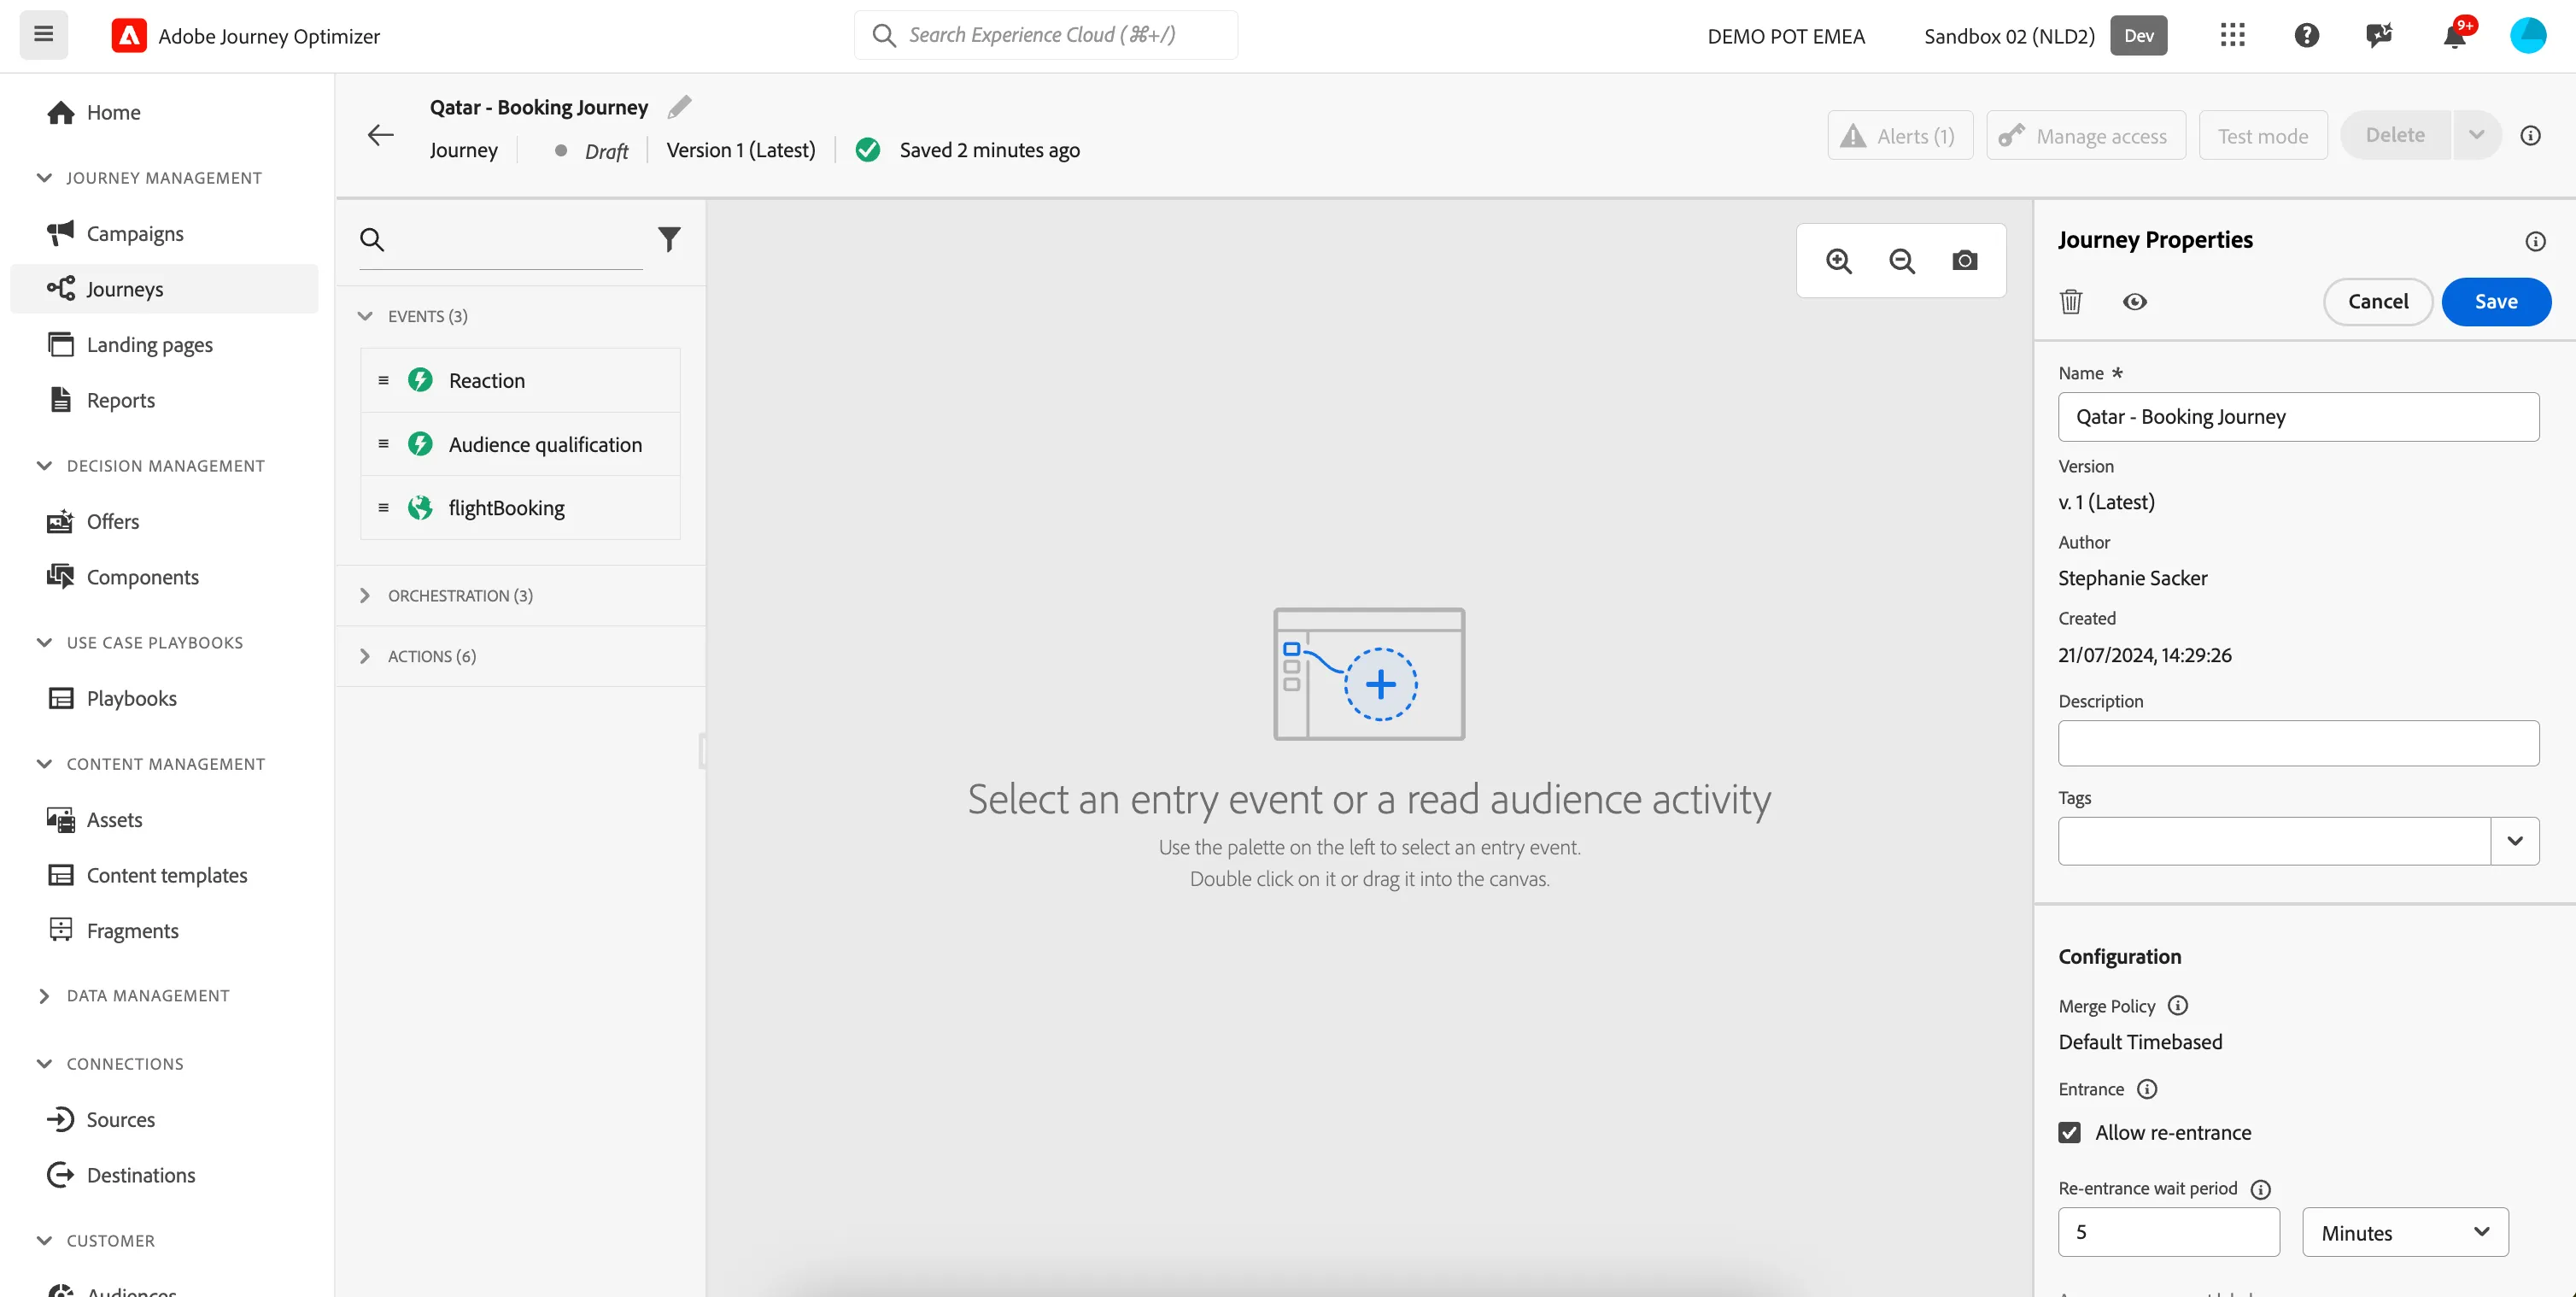This screenshot has width=2576, height=1297.
Task: Expand the ORCHESTRATION section
Action: 365,595
